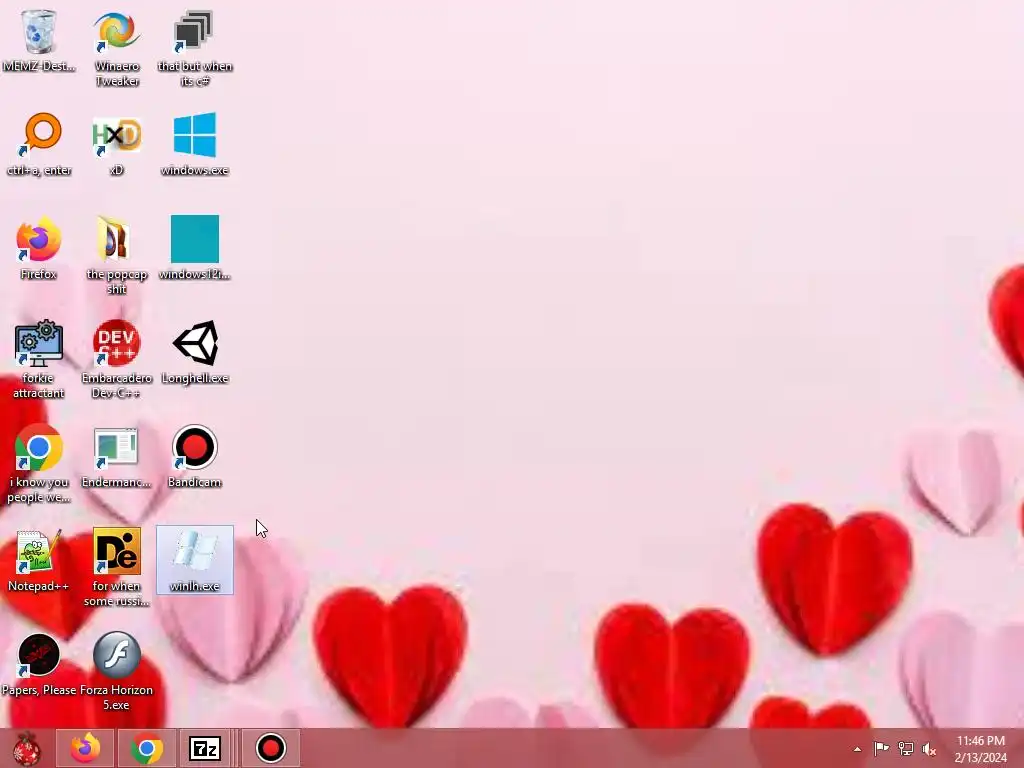Open Firefox from the taskbar
Image resolution: width=1024 pixels, height=768 pixels.
pyautogui.click(x=86, y=748)
